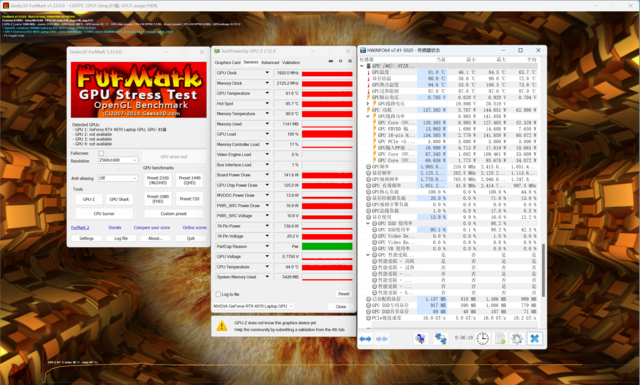640x385 pixels.
Task: Click lightning icon beside 137.392 W row
Action: [x=369, y=110]
